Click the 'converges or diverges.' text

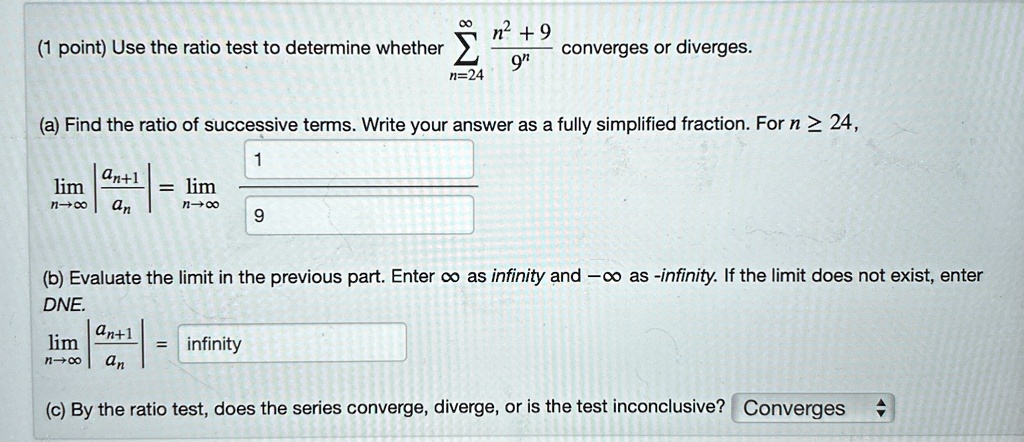tap(657, 48)
